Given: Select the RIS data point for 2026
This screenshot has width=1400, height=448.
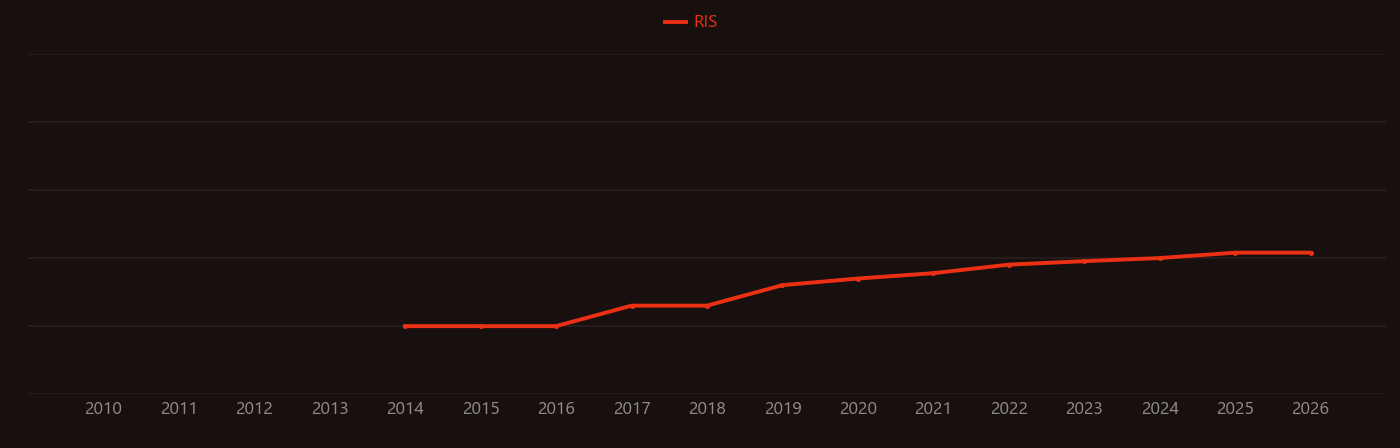Looking at the screenshot, I should [1311, 253].
